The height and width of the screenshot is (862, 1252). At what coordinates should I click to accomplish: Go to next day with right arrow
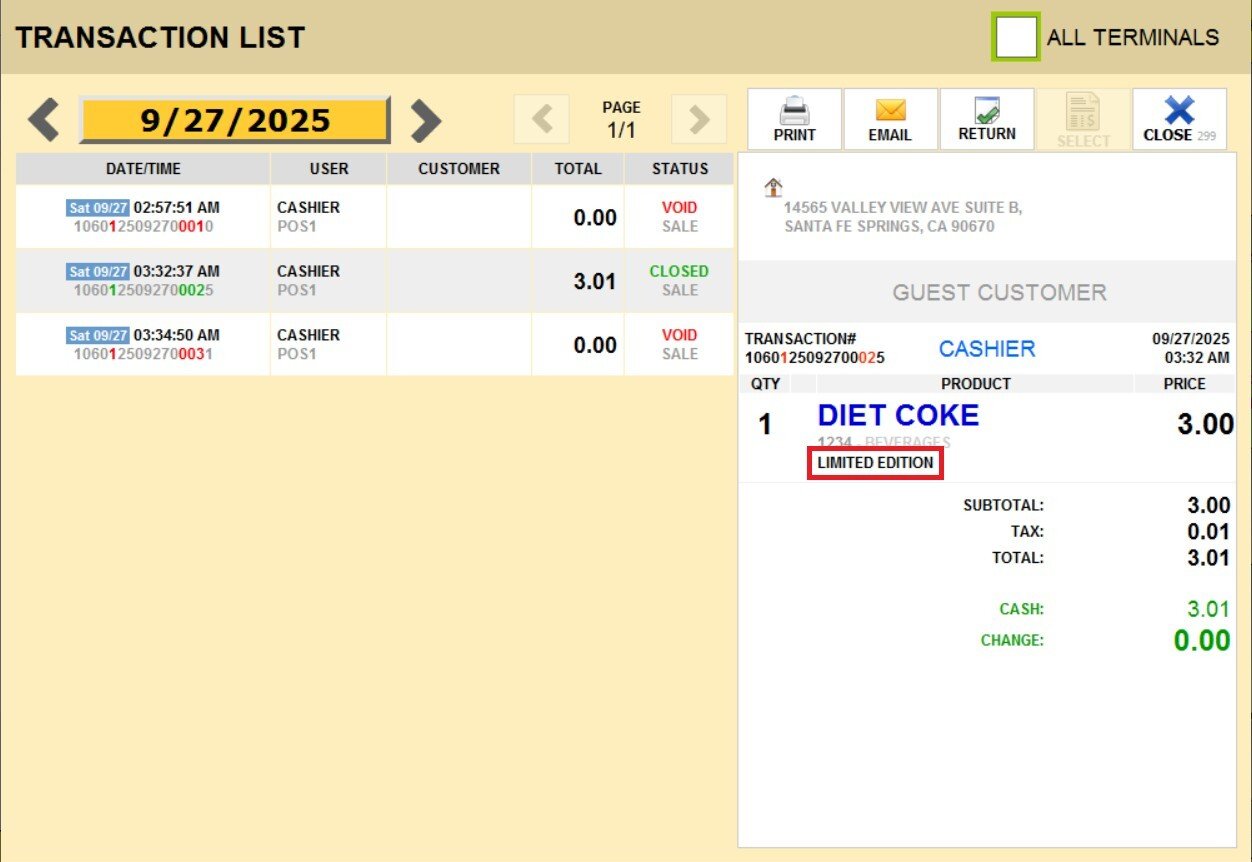tap(425, 121)
